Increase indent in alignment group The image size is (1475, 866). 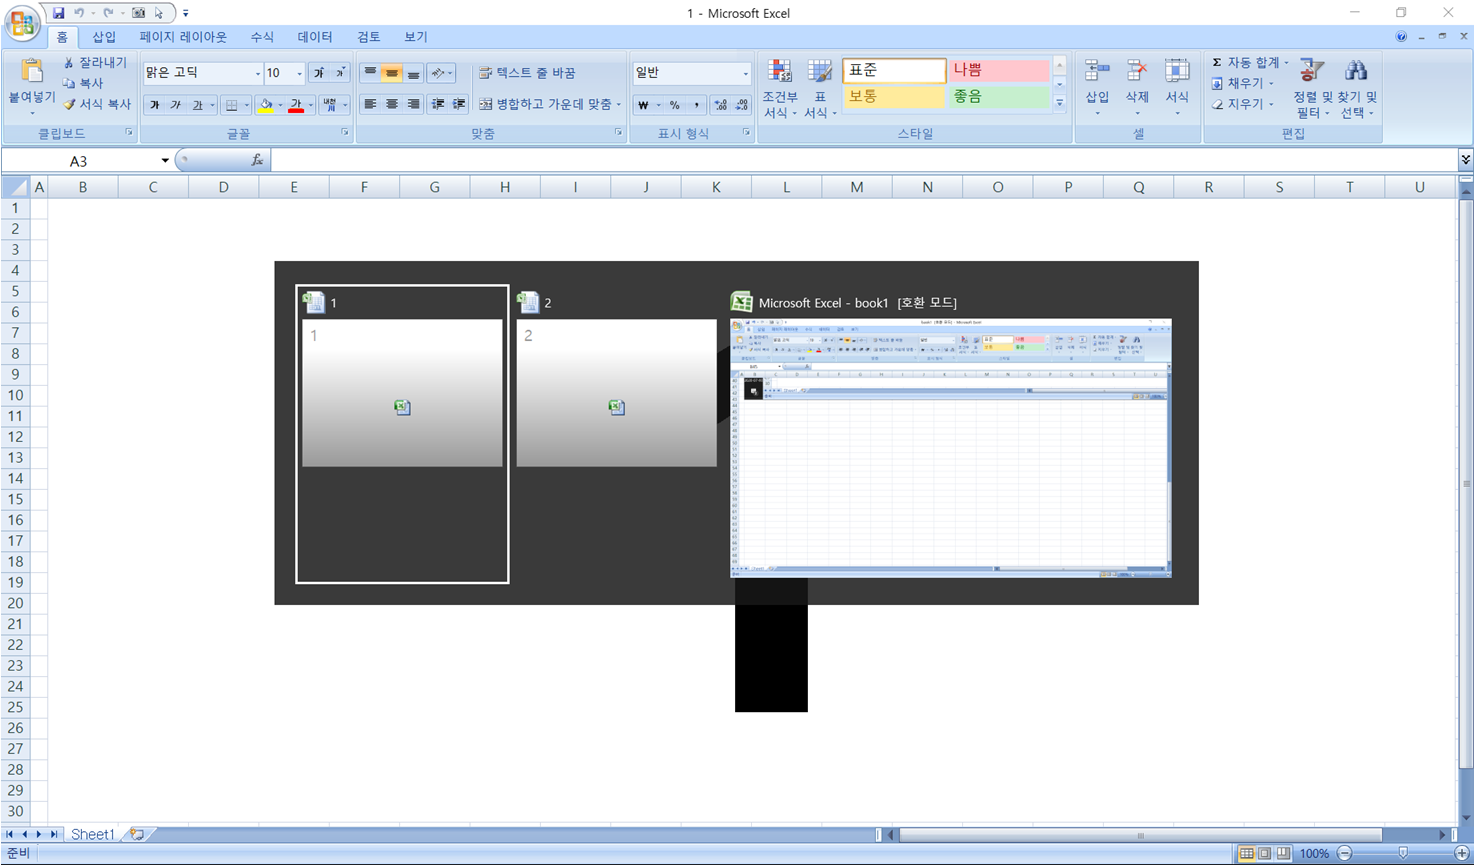(x=459, y=104)
